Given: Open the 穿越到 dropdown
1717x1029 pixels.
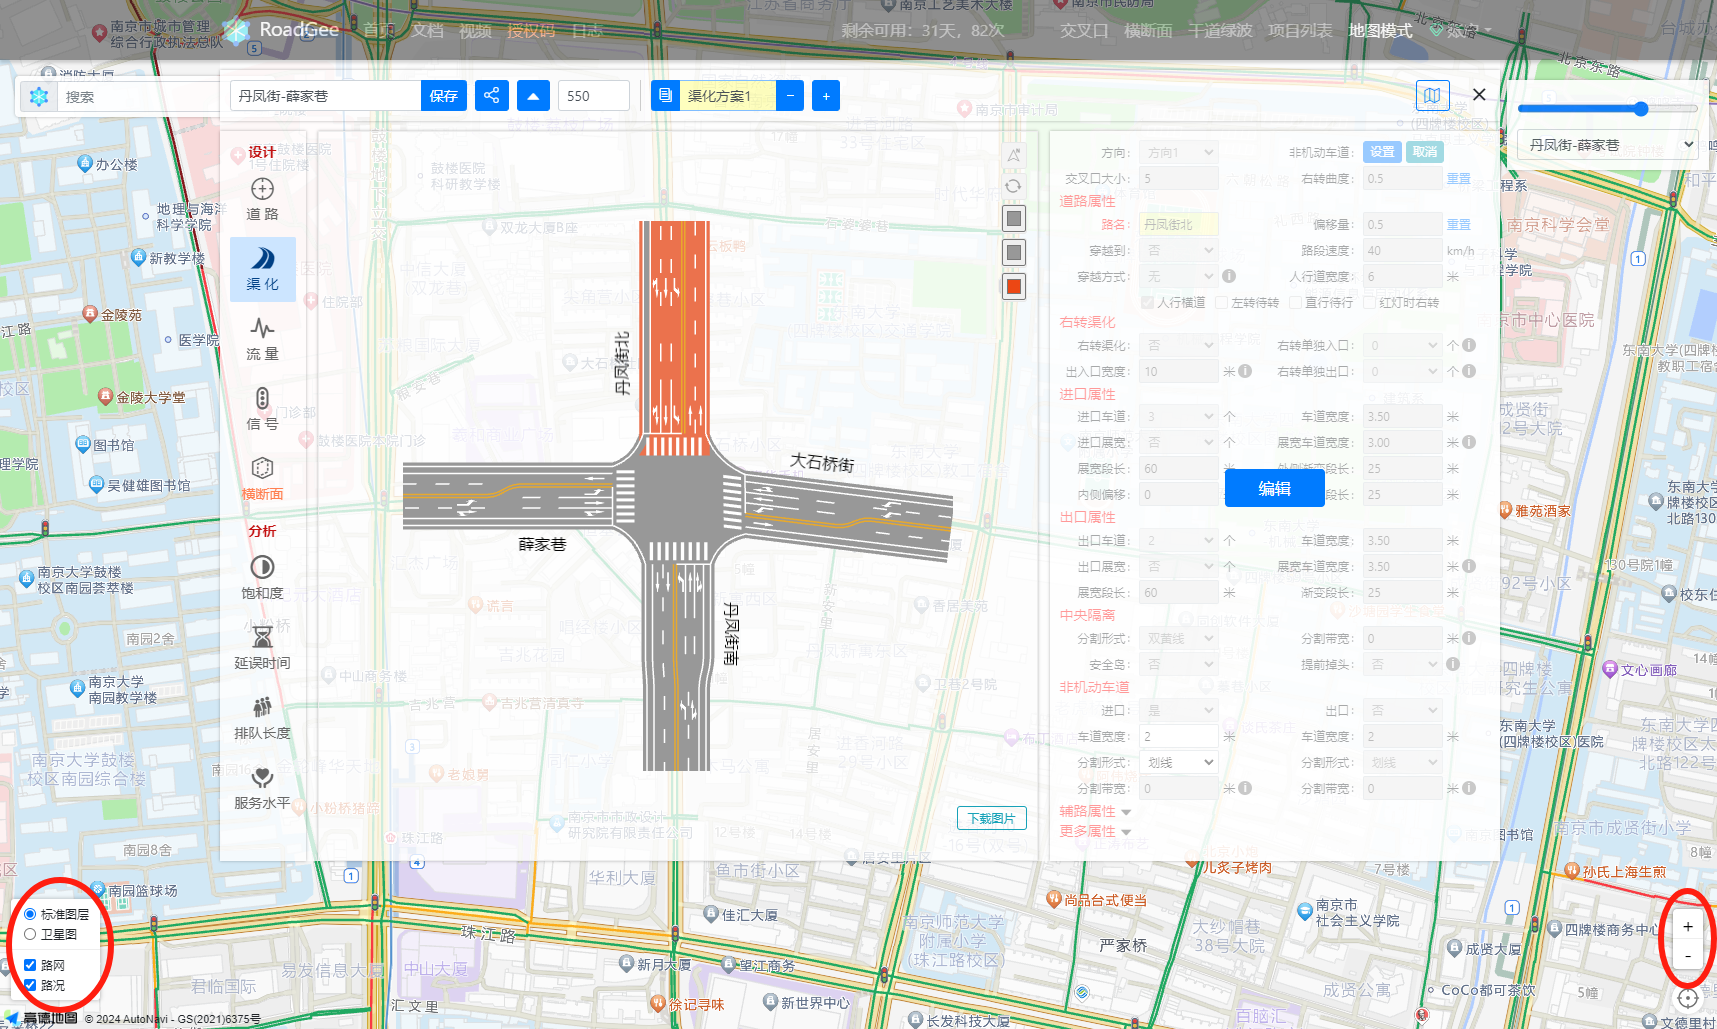Looking at the screenshot, I should click(1179, 251).
